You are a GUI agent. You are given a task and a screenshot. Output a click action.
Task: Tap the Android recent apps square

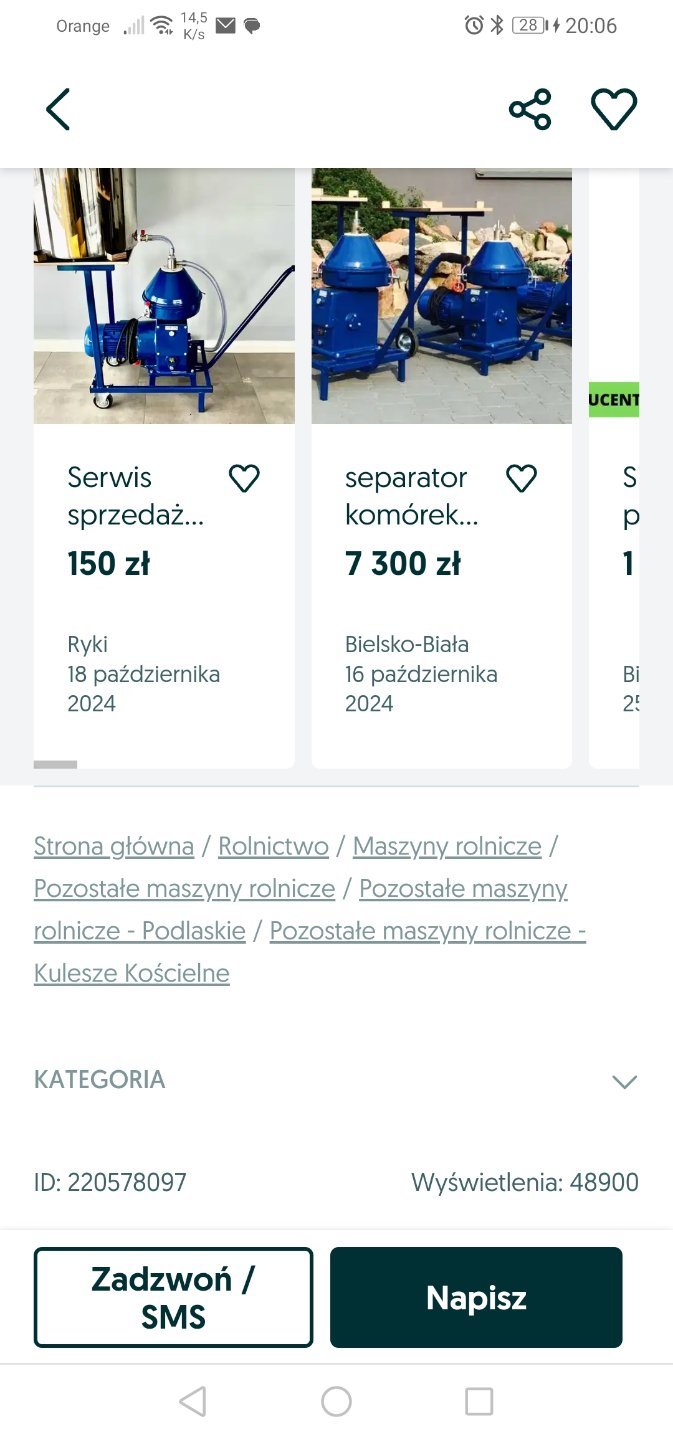click(x=479, y=1402)
